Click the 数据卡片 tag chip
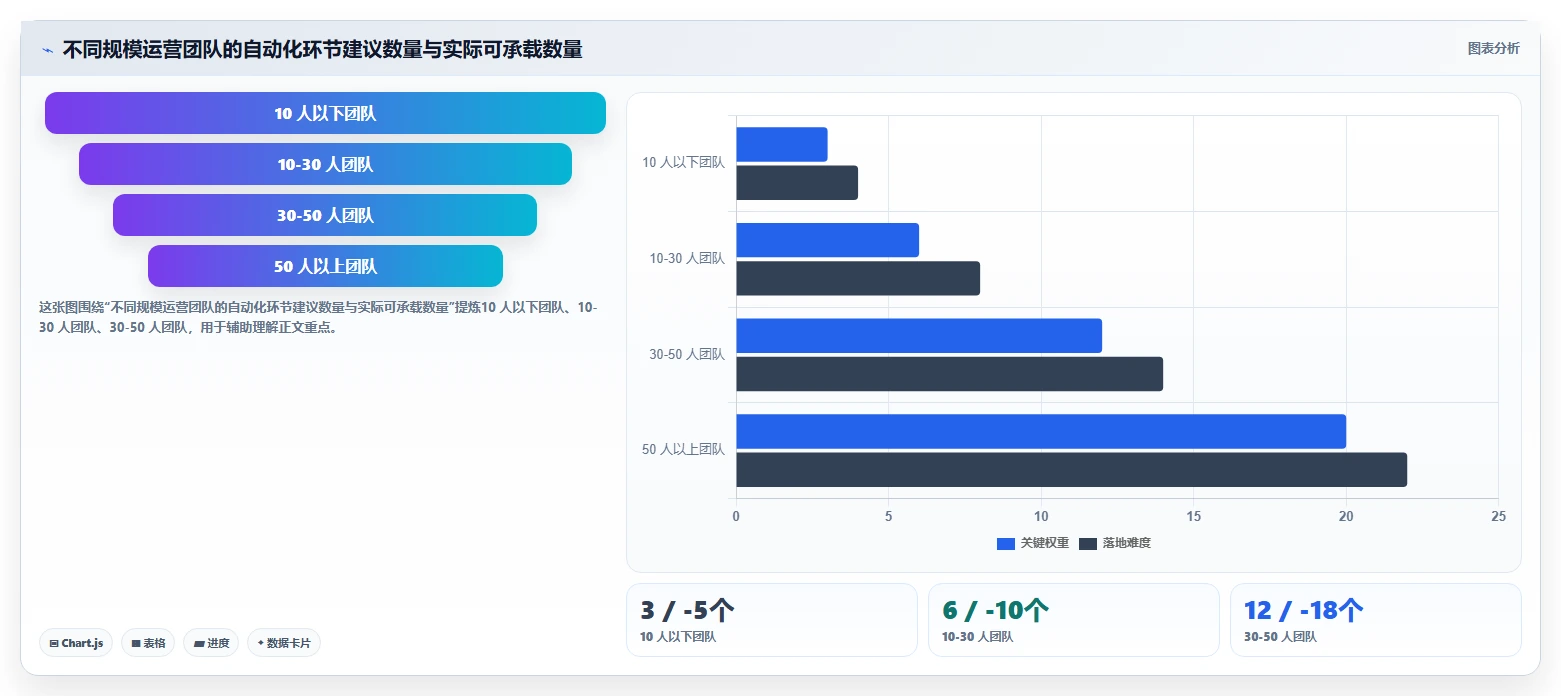Viewport: 1561px width, 696px height. click(x=284, y=643)
